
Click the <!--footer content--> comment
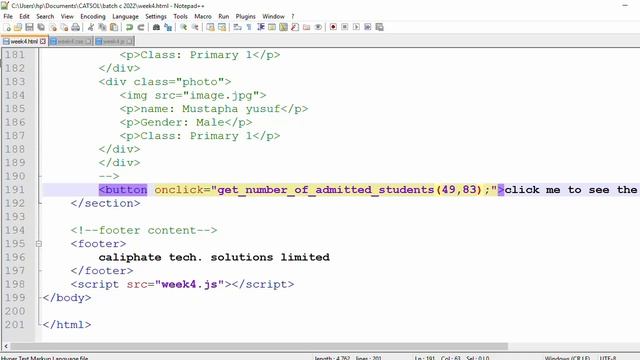pyautogui.click(x=144, y=230)
